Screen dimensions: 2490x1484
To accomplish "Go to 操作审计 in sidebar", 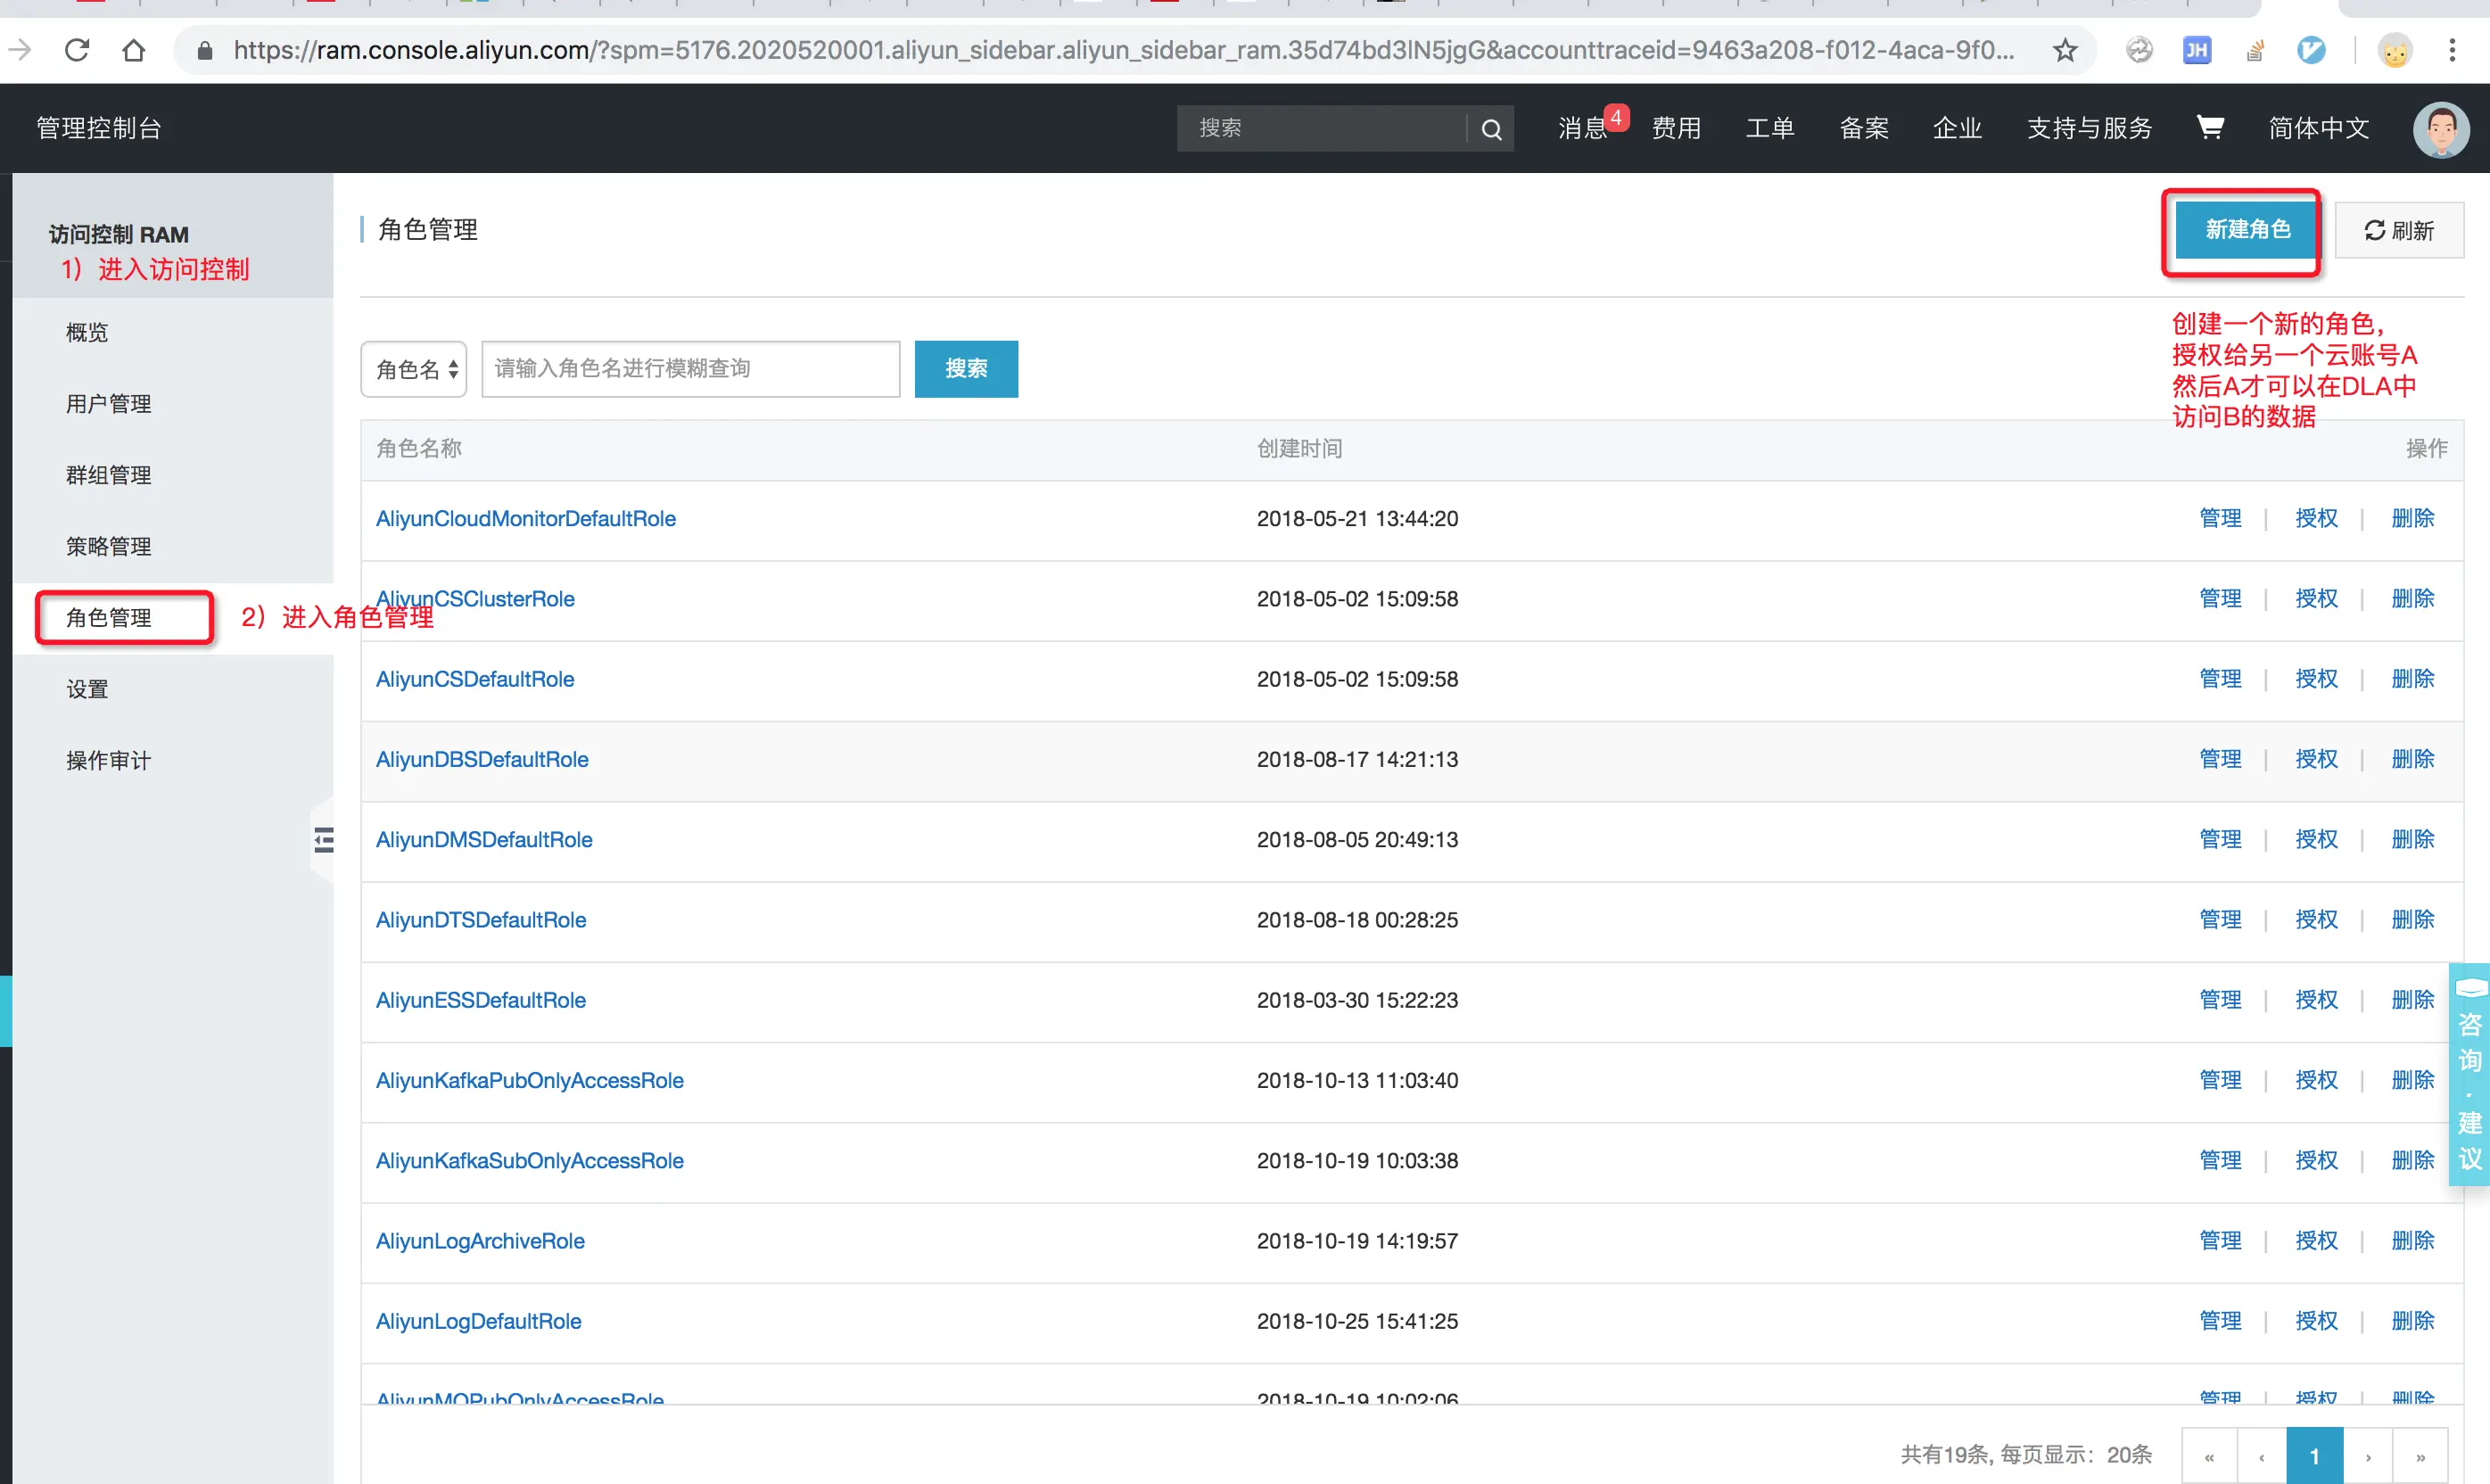I will click(108, 760).
